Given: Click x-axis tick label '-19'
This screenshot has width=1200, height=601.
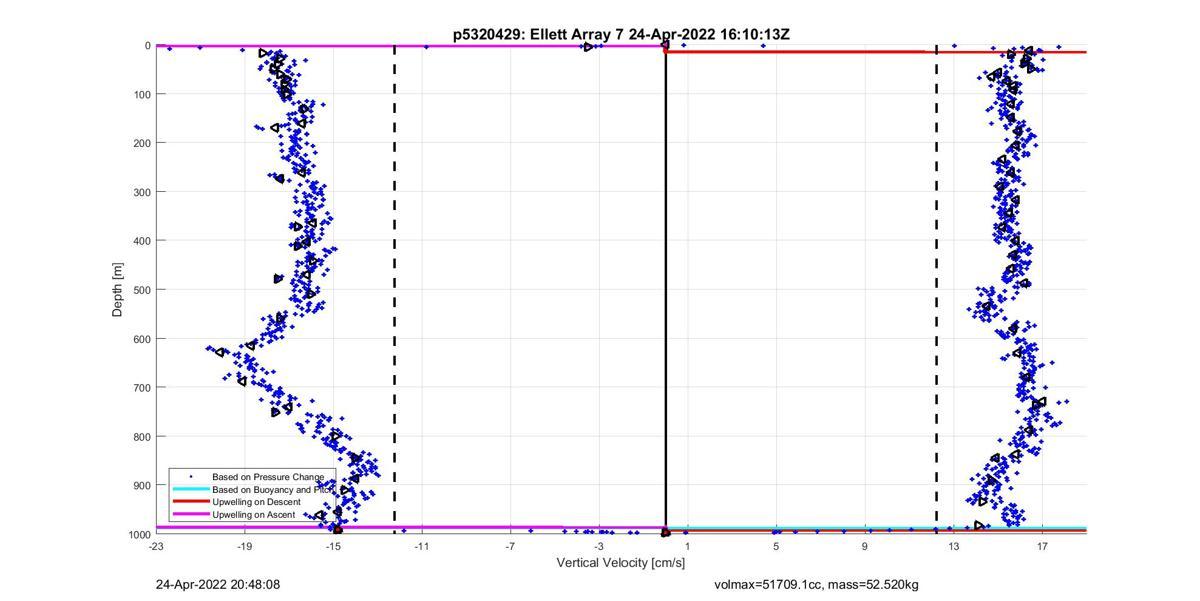Looking at the screenshot, I should tap(245, 546).
